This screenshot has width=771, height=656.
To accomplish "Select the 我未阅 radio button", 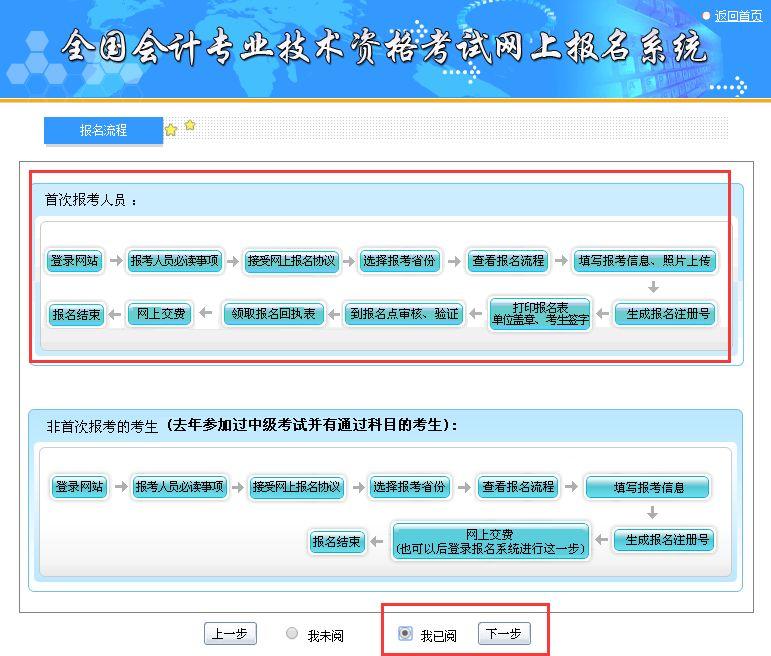I will point(292,633).
